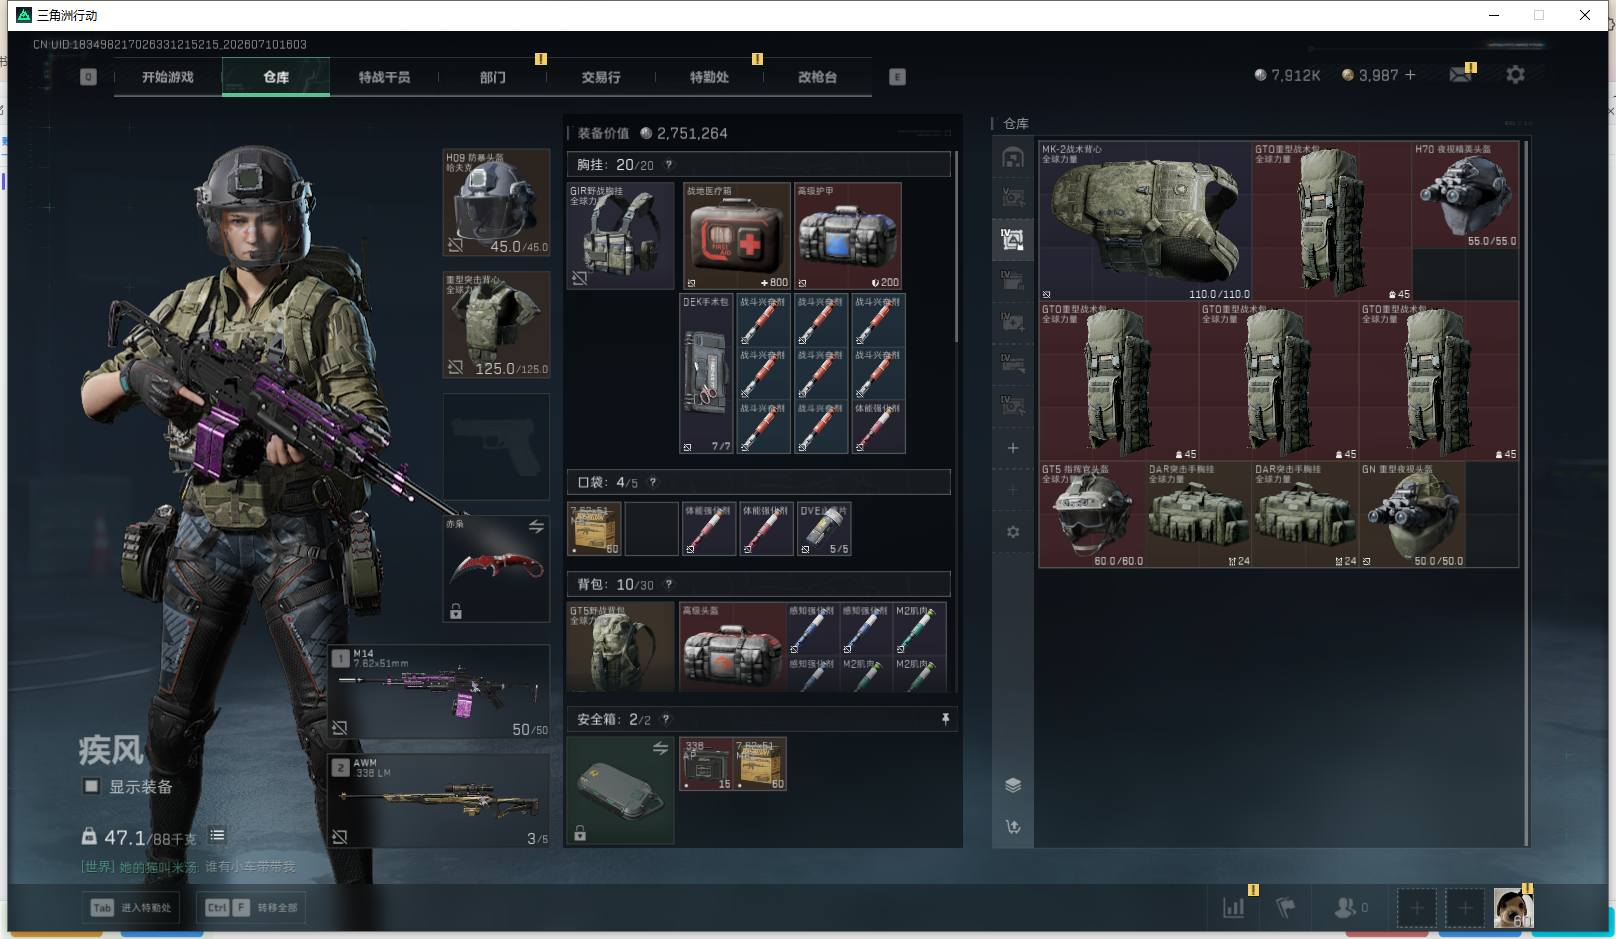Click the plus to add currency
Screen dimensions: 1616x939
click(x=1410, y=75)
